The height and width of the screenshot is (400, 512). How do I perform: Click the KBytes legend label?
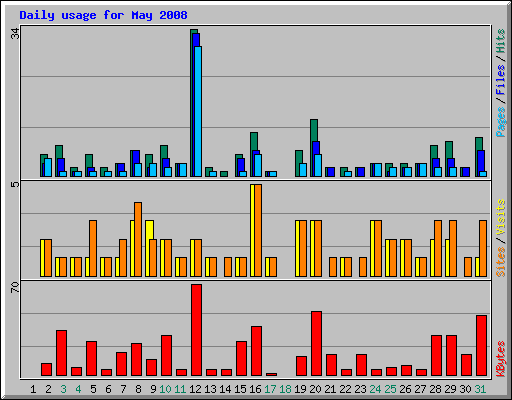pyautogui.click(x=501, y=359)
